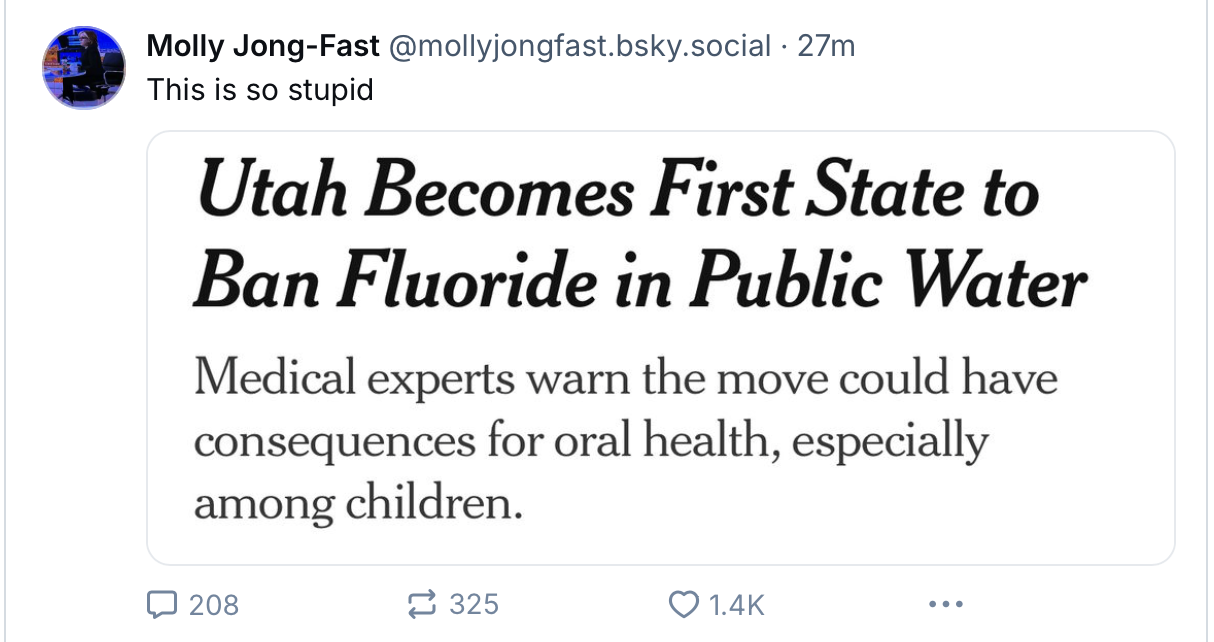Image resolution: width=1214 pixels, height=642 pixels.
Task: Open the post text "This is so stupid"
Action: pyautogui.click(x=260, y=90)
